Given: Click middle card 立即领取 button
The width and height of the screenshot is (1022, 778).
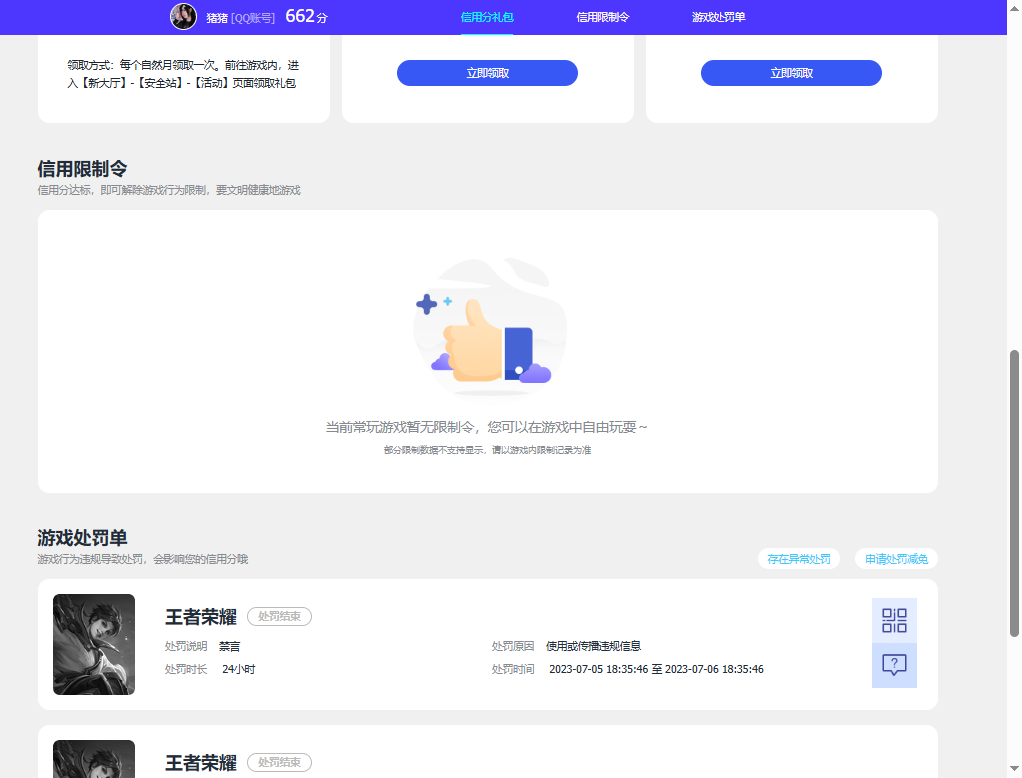Looking at the screenshot, I should click(488, 73).
